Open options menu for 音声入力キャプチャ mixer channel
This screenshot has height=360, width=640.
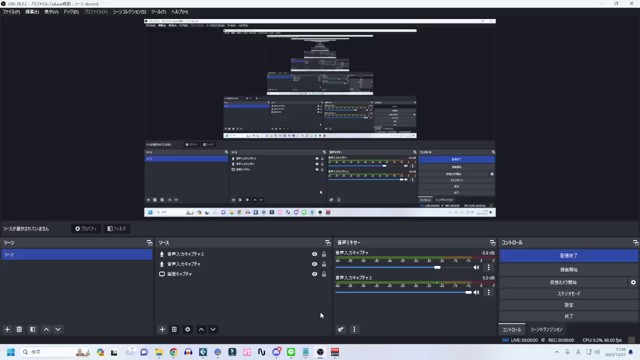coord(489,267)
